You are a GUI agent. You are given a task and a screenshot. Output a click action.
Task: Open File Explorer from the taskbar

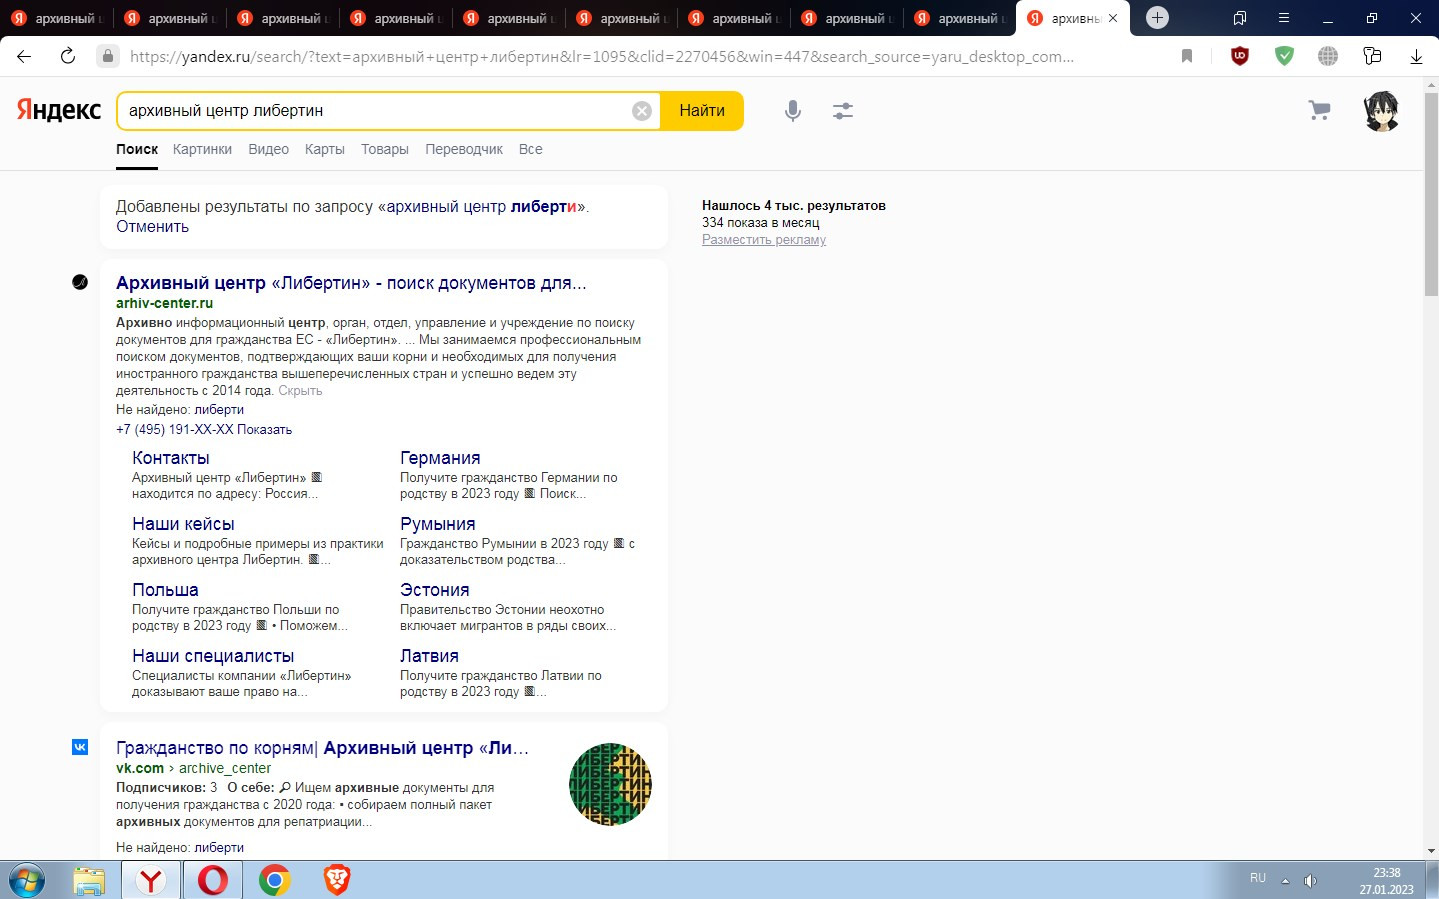pos(89,880)
